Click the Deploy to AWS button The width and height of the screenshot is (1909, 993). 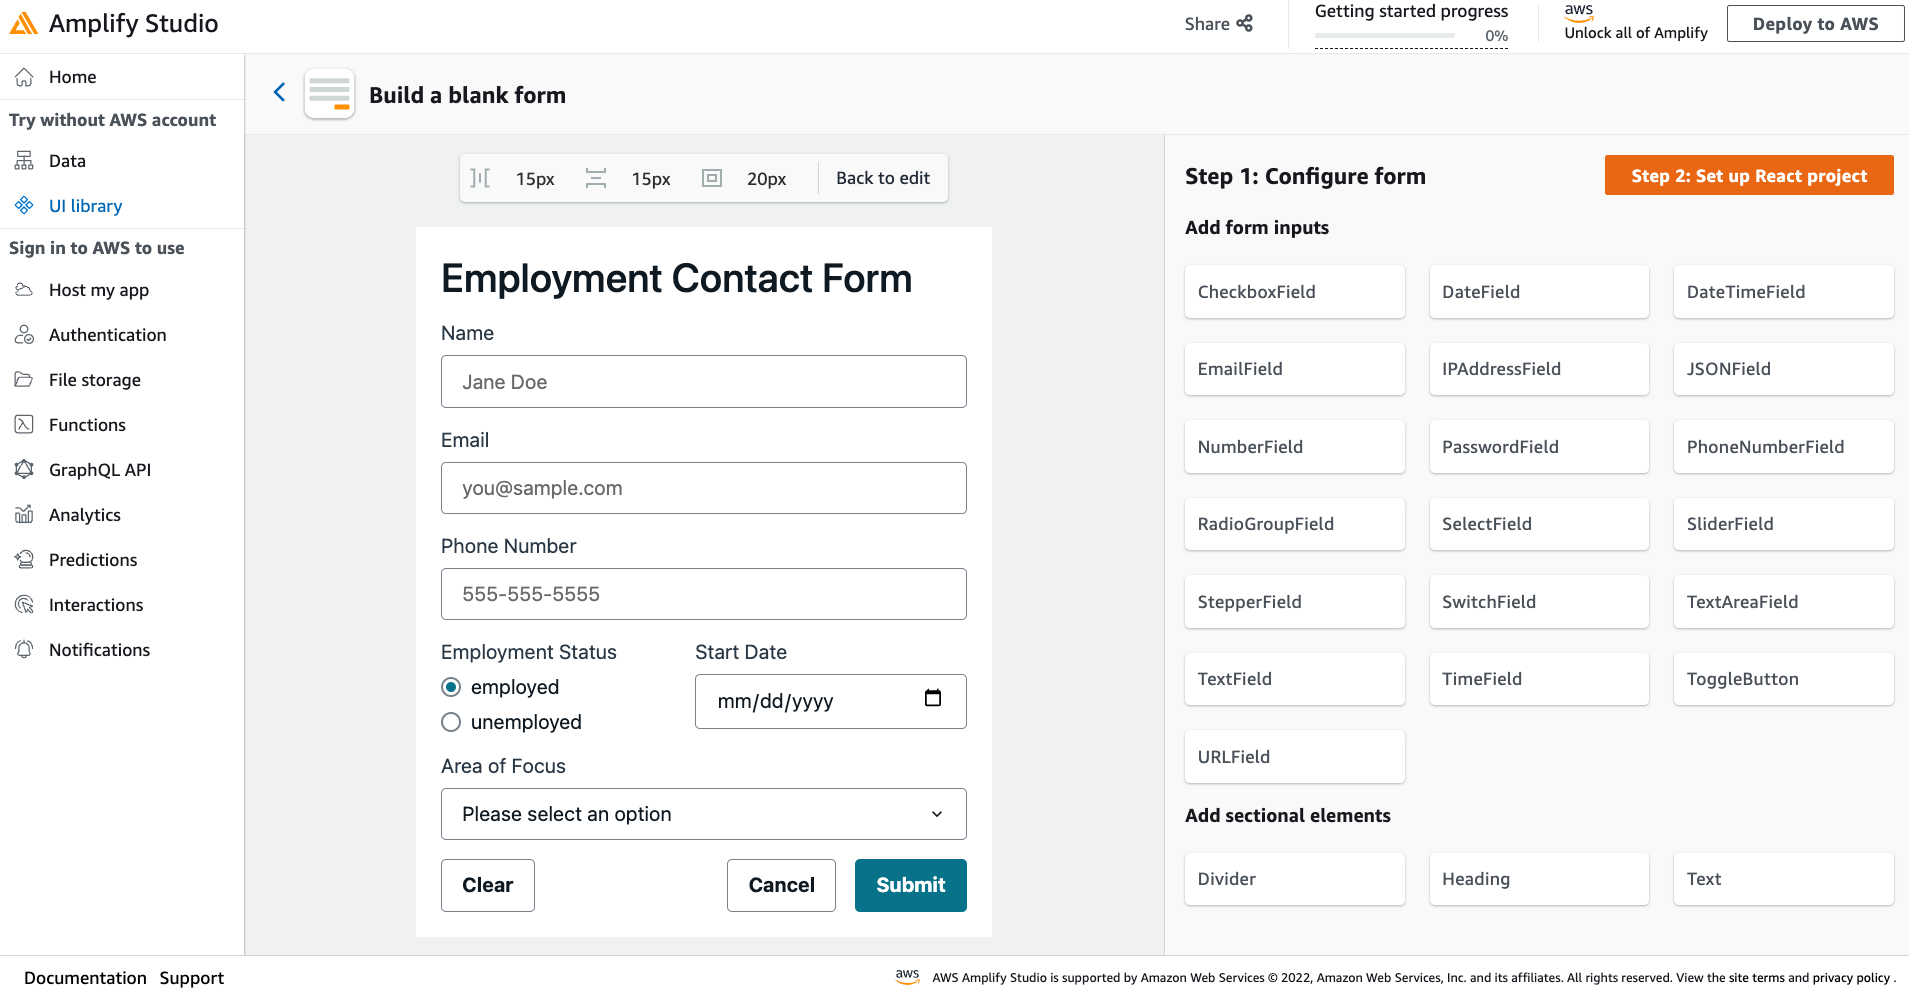[1815, 23]
